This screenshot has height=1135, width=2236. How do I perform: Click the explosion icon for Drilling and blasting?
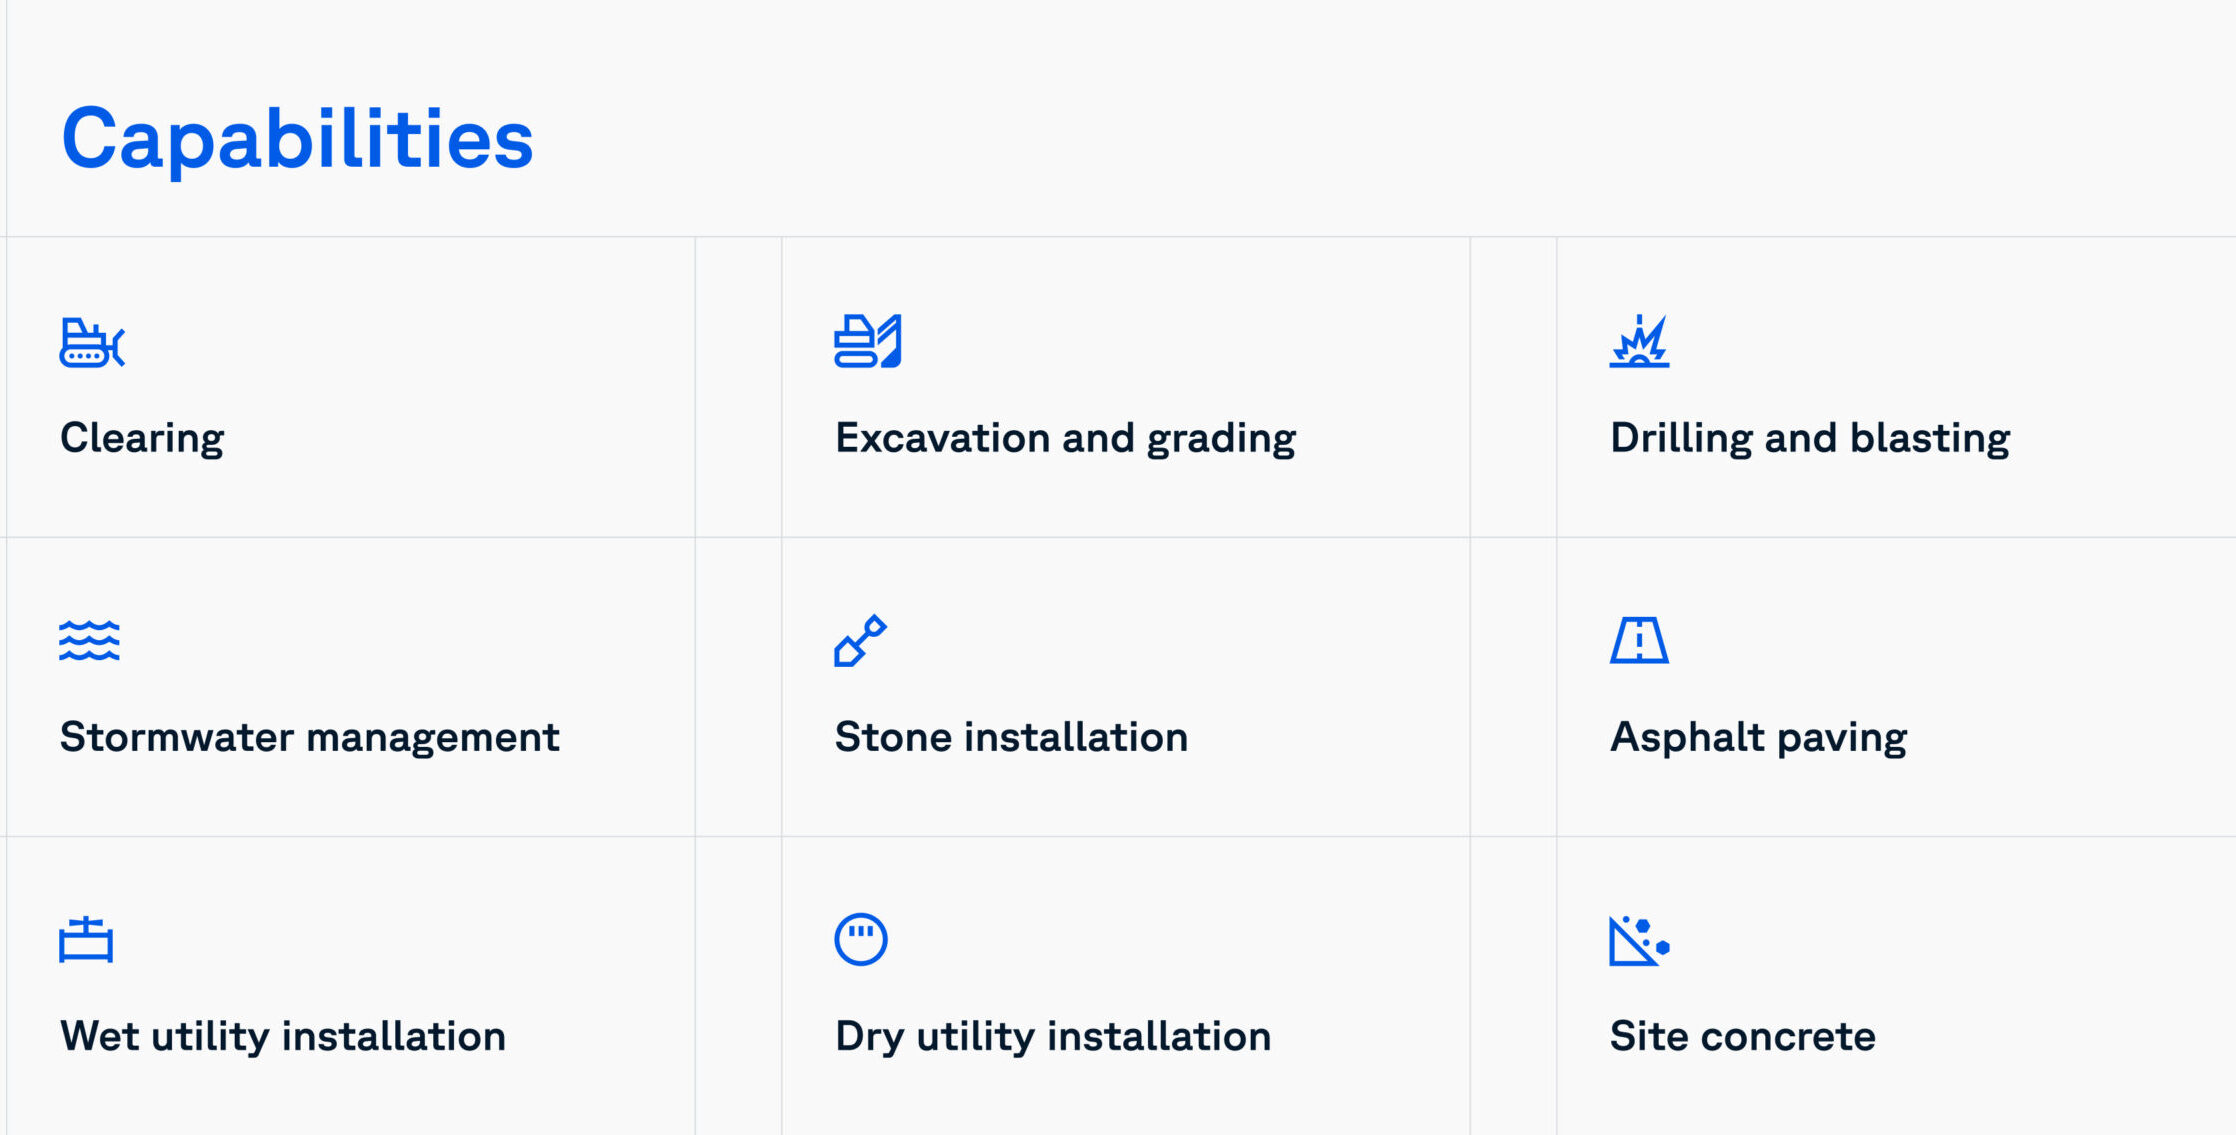pos(1639,342)
